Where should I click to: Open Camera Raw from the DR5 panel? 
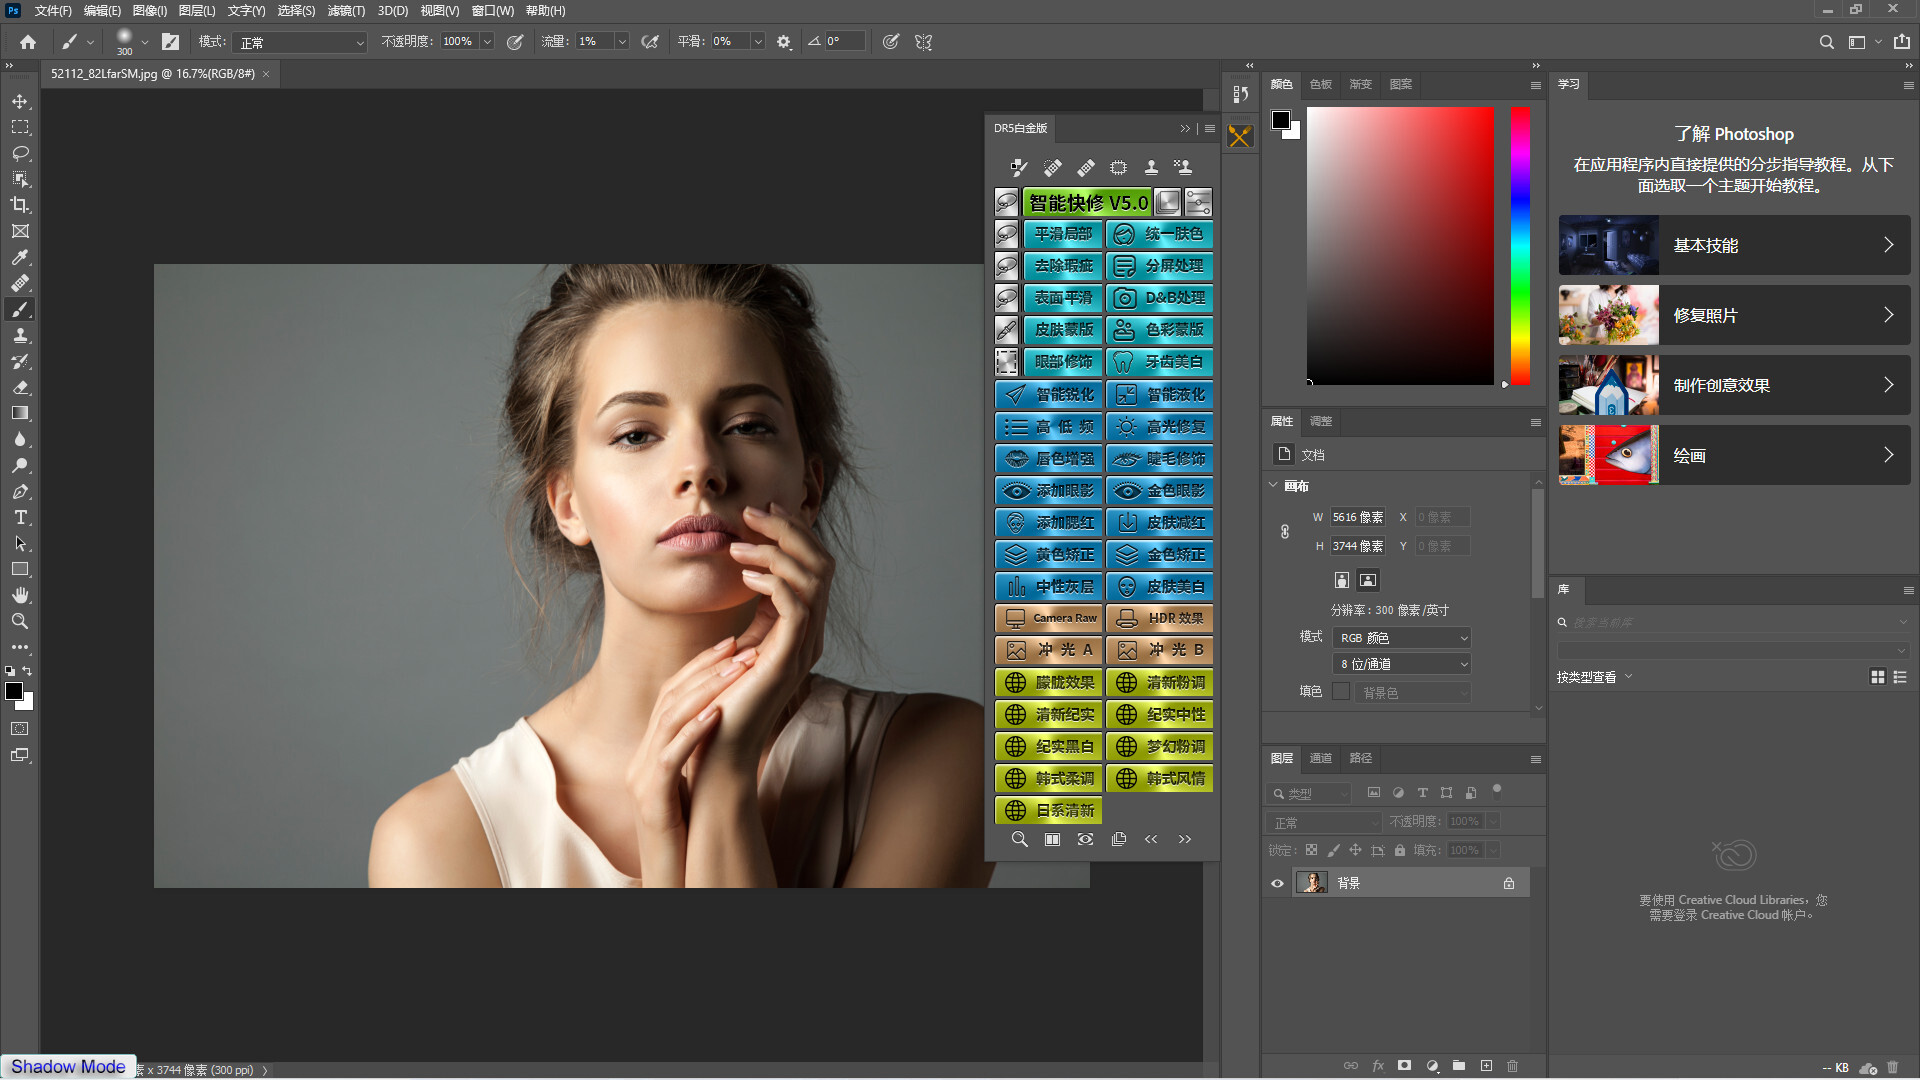pos(1048,618)
